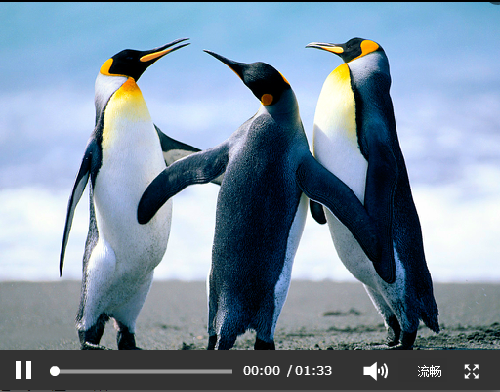Enter fullscreen with the expand arrows icon
Screen dimensions: 500x392
472,371
